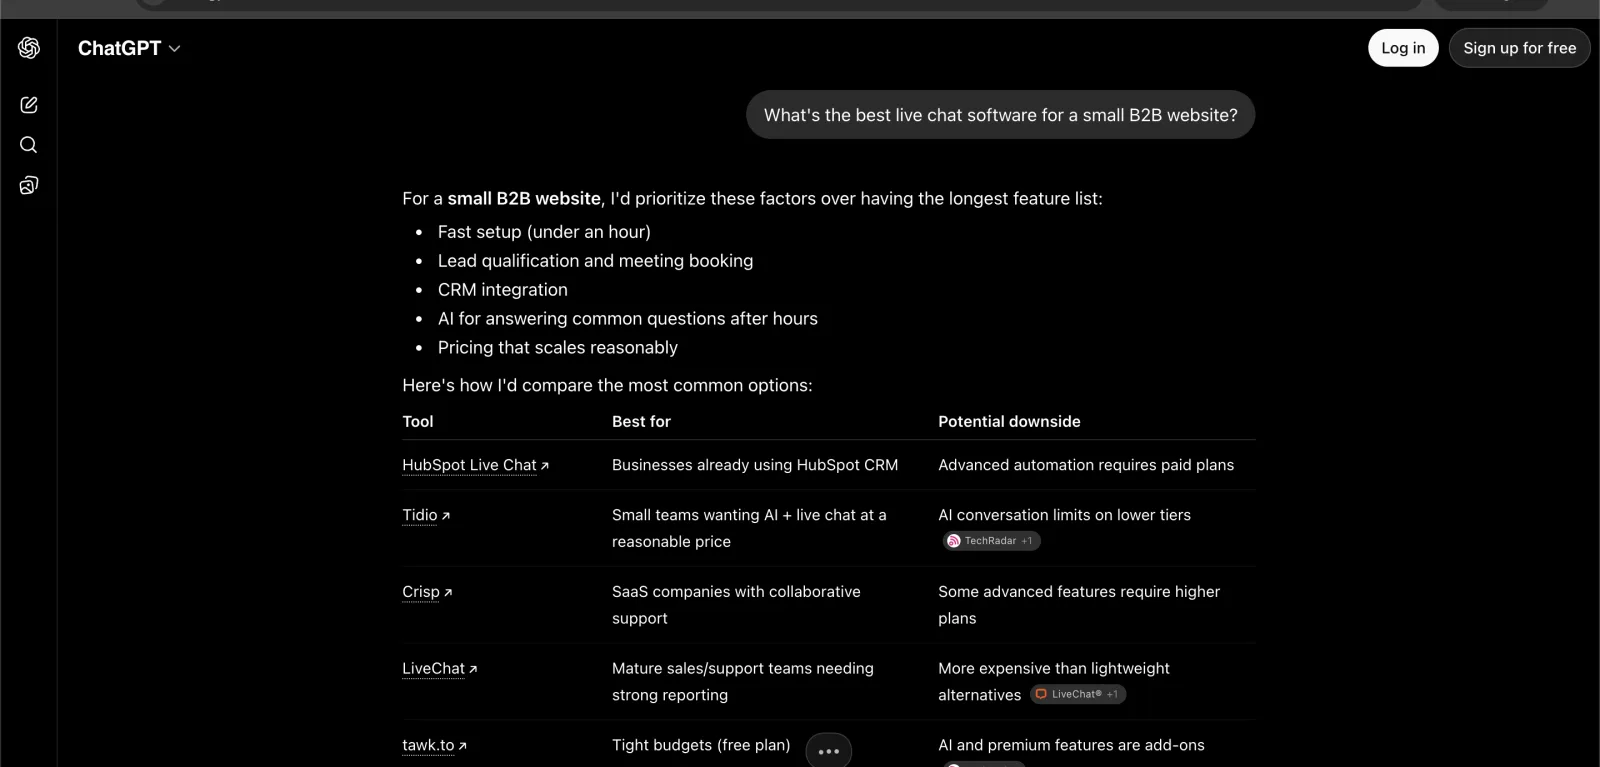Screen dimensions: 1600x767
Task: Click 'Small teams wanting AI + live chat' cell
Action: [749, 528]
